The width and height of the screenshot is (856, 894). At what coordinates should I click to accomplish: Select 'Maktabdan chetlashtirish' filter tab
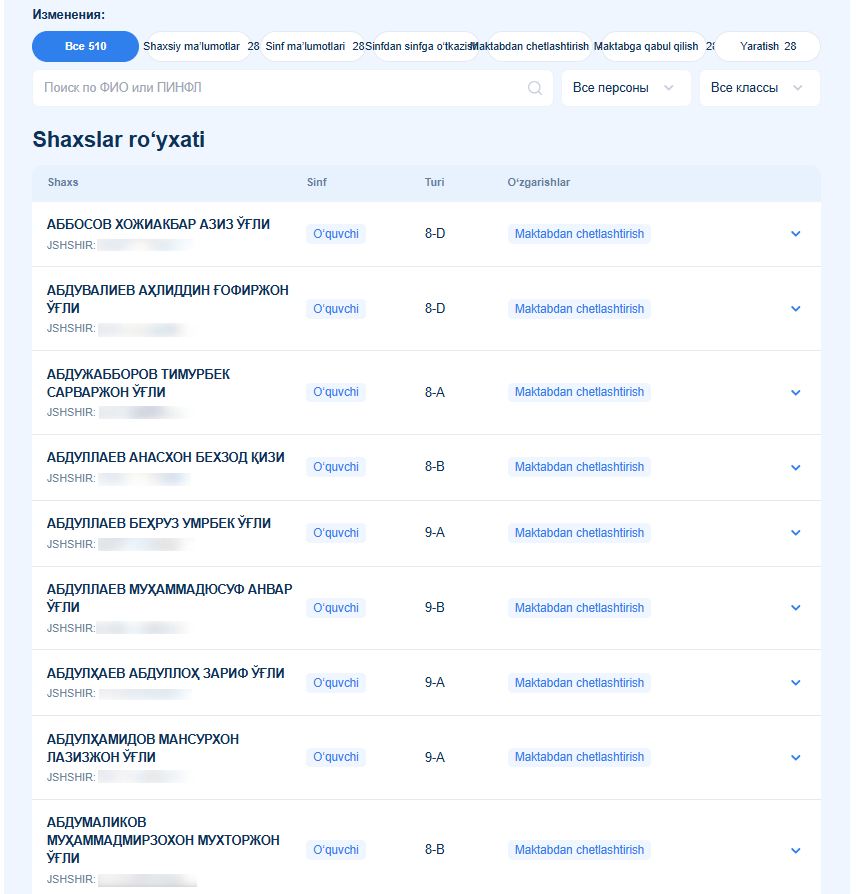click(x=538, y=46)
